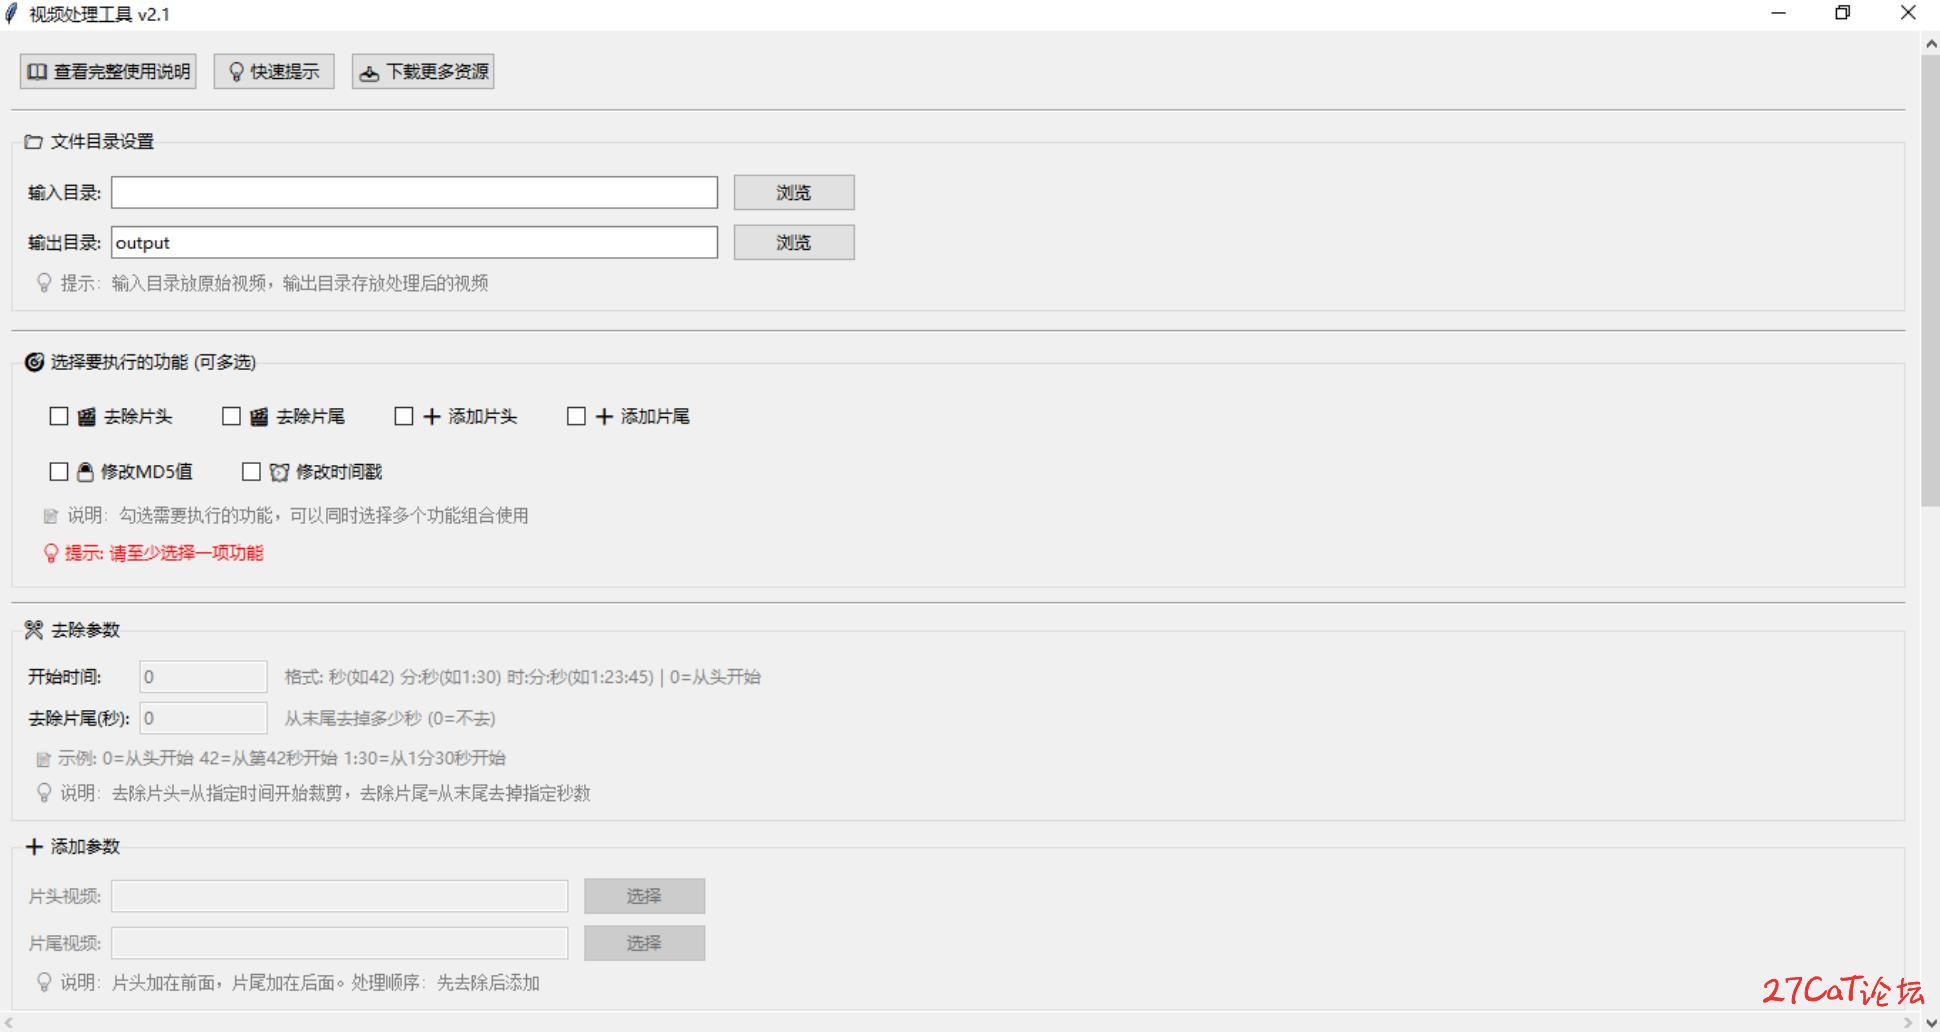Click the alarm clock icon beside 修改时间戳

pyautogui.click(x=279, y=472)
